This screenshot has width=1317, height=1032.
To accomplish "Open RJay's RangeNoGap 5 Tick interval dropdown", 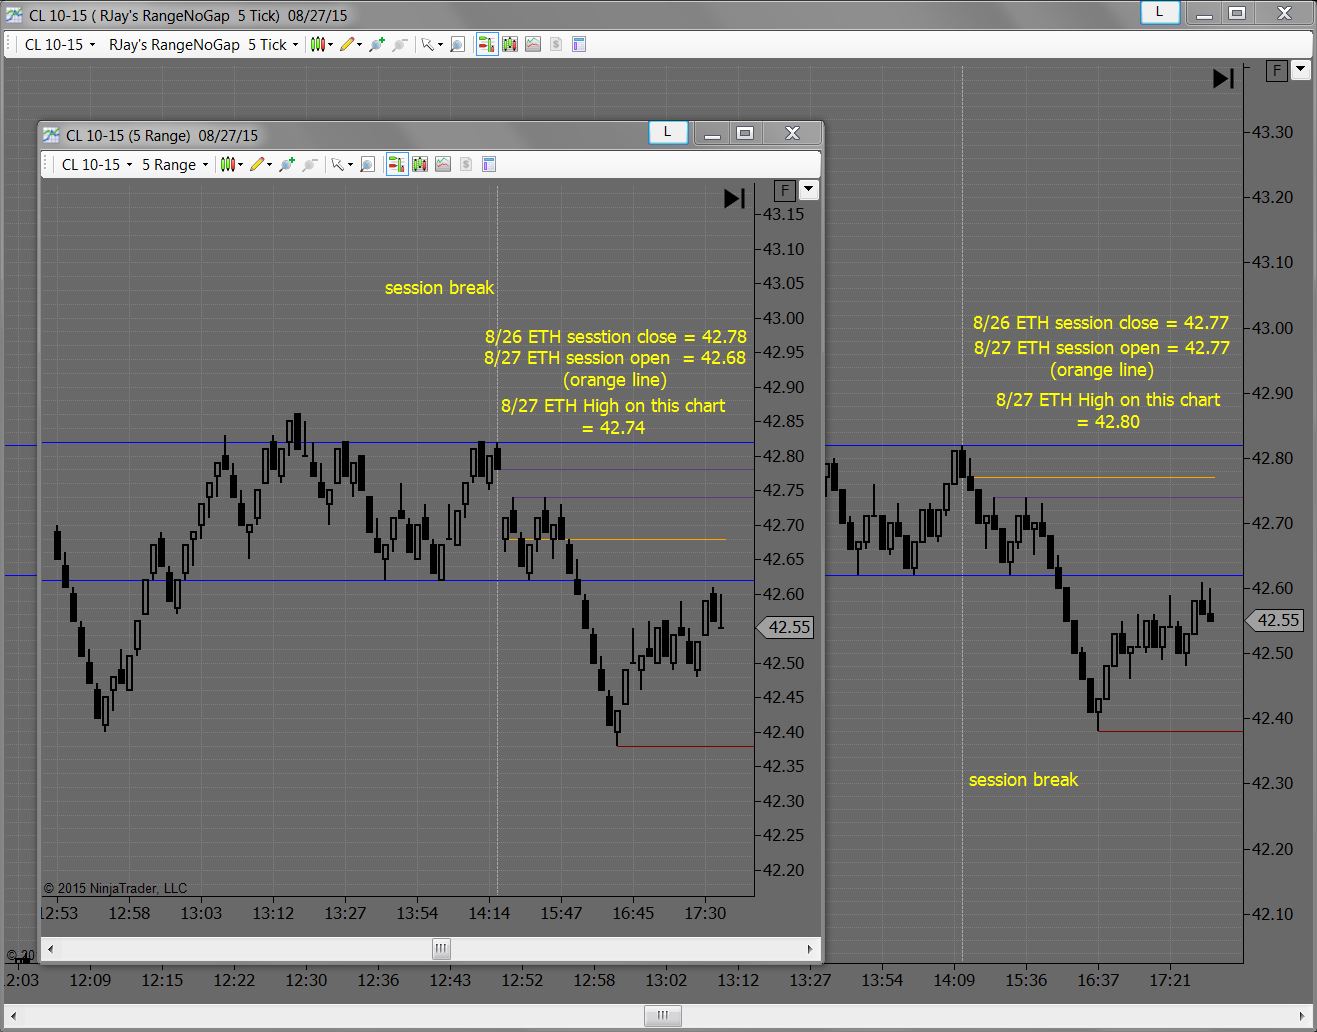I will click(203, 44).
